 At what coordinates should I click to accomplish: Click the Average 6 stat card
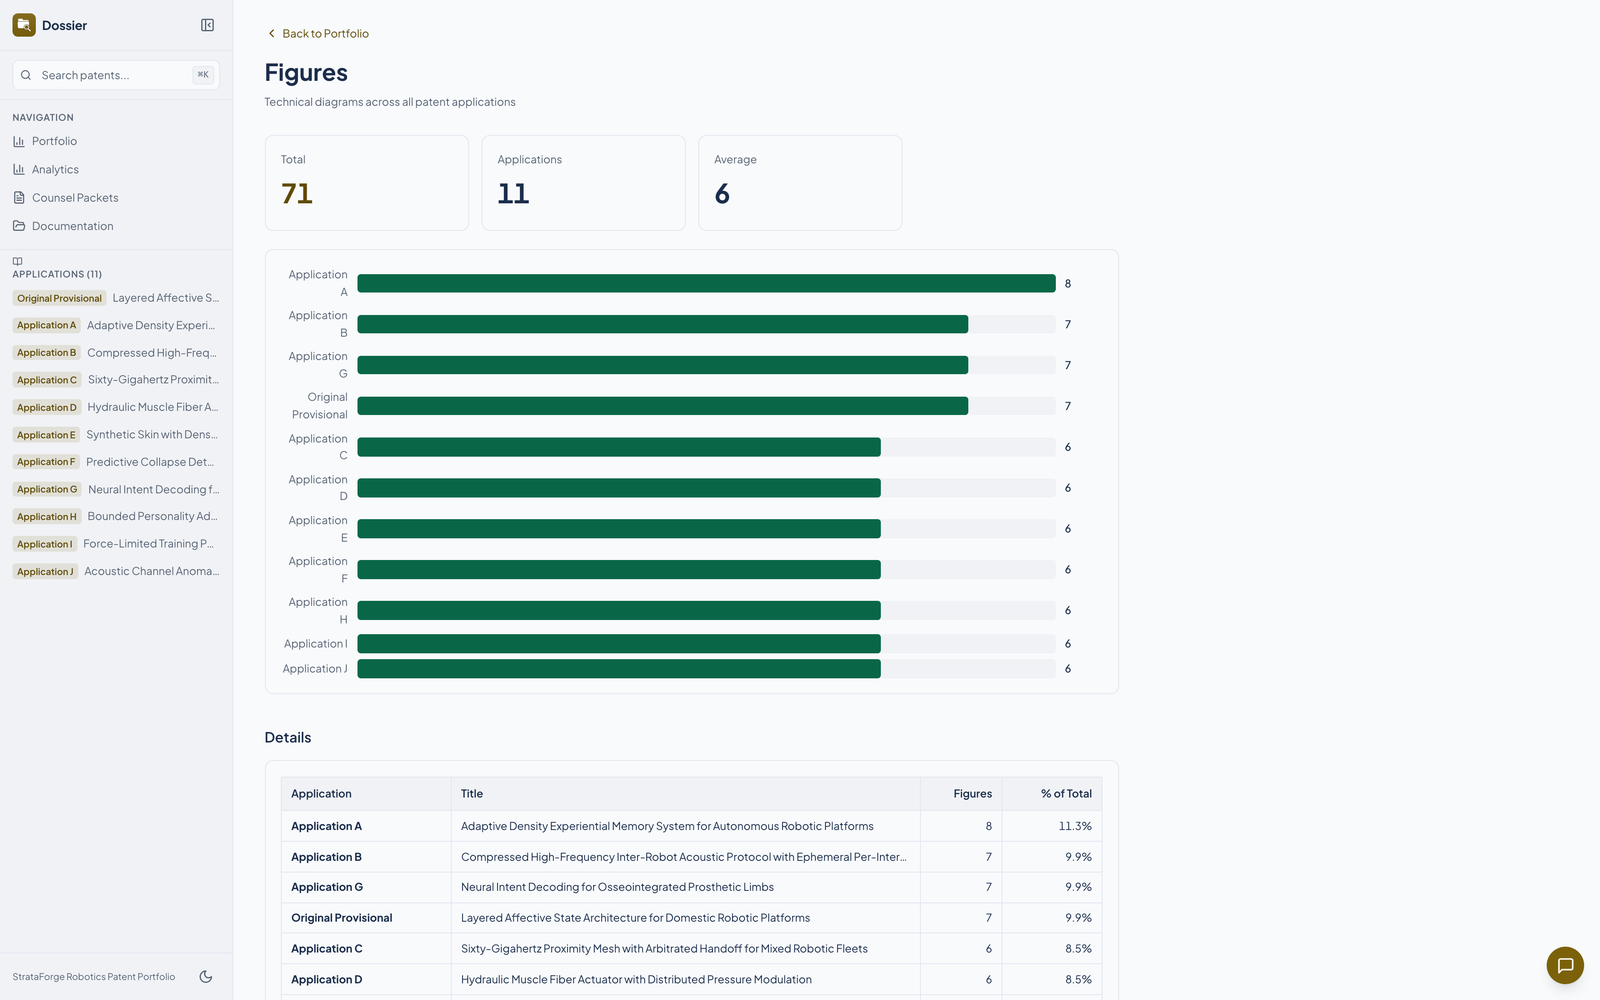point(800,183)
